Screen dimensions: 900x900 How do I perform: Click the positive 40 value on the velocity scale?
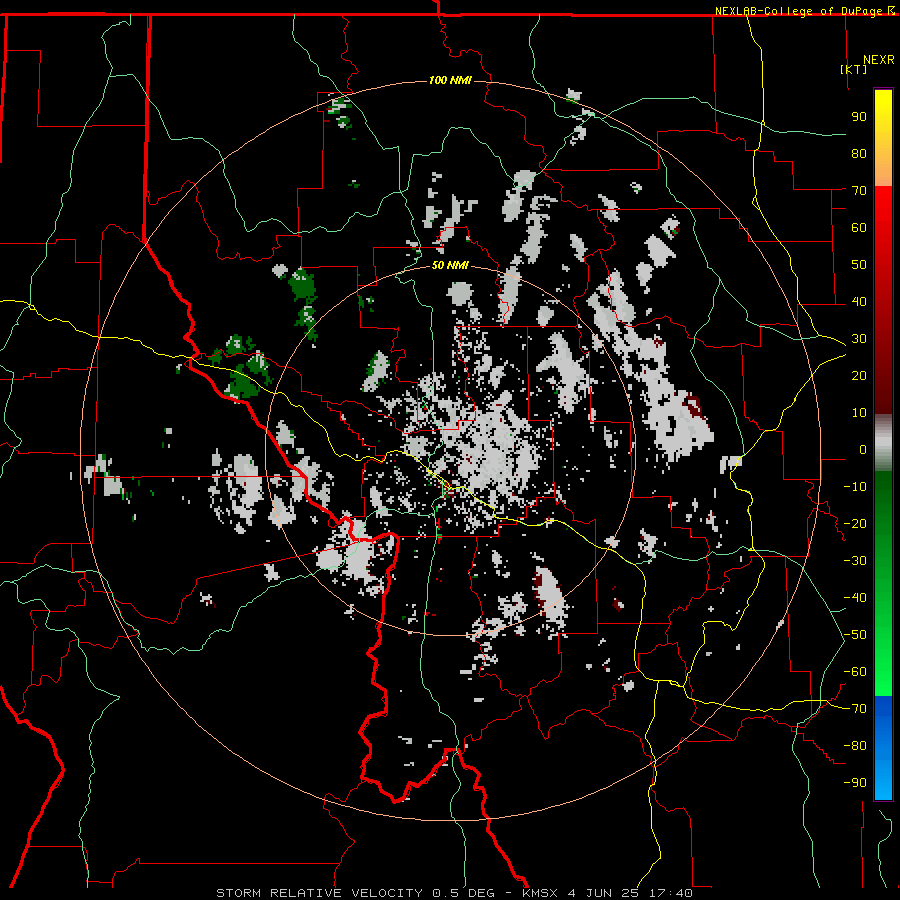(859, 301)
